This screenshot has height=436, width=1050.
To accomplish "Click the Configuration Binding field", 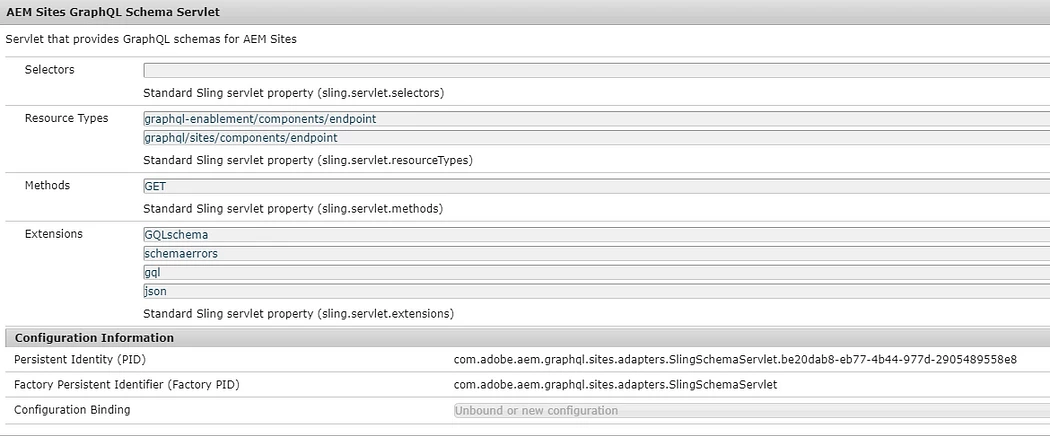I will 752,411.
